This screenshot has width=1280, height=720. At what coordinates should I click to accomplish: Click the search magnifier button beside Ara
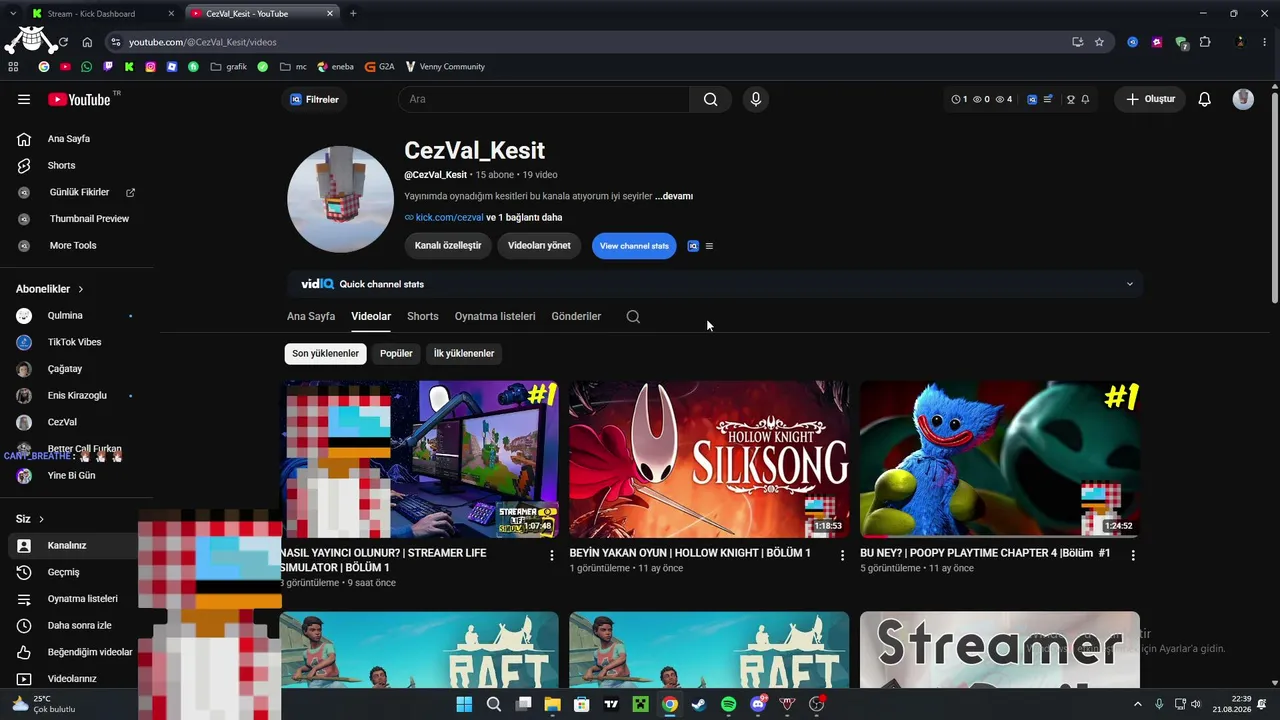click(710, 99)
